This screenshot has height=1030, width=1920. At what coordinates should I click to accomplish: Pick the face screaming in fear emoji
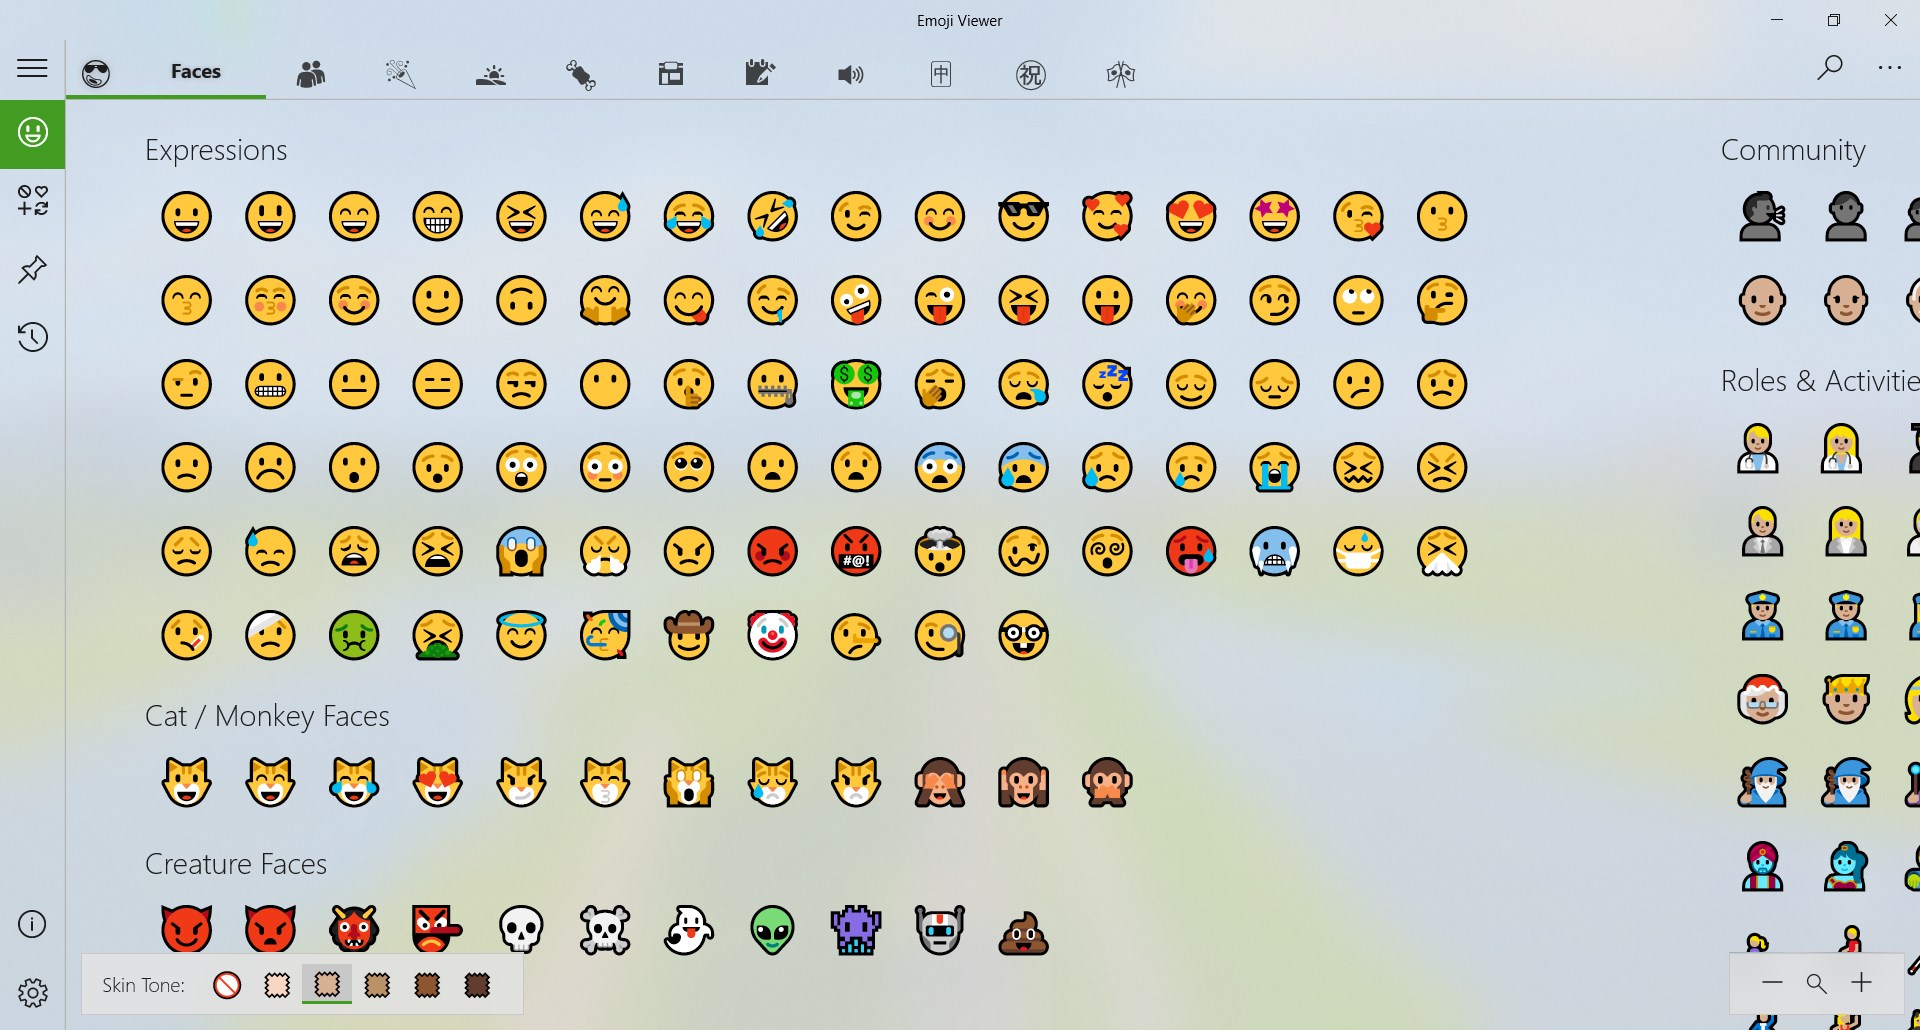tap(522, 551)
